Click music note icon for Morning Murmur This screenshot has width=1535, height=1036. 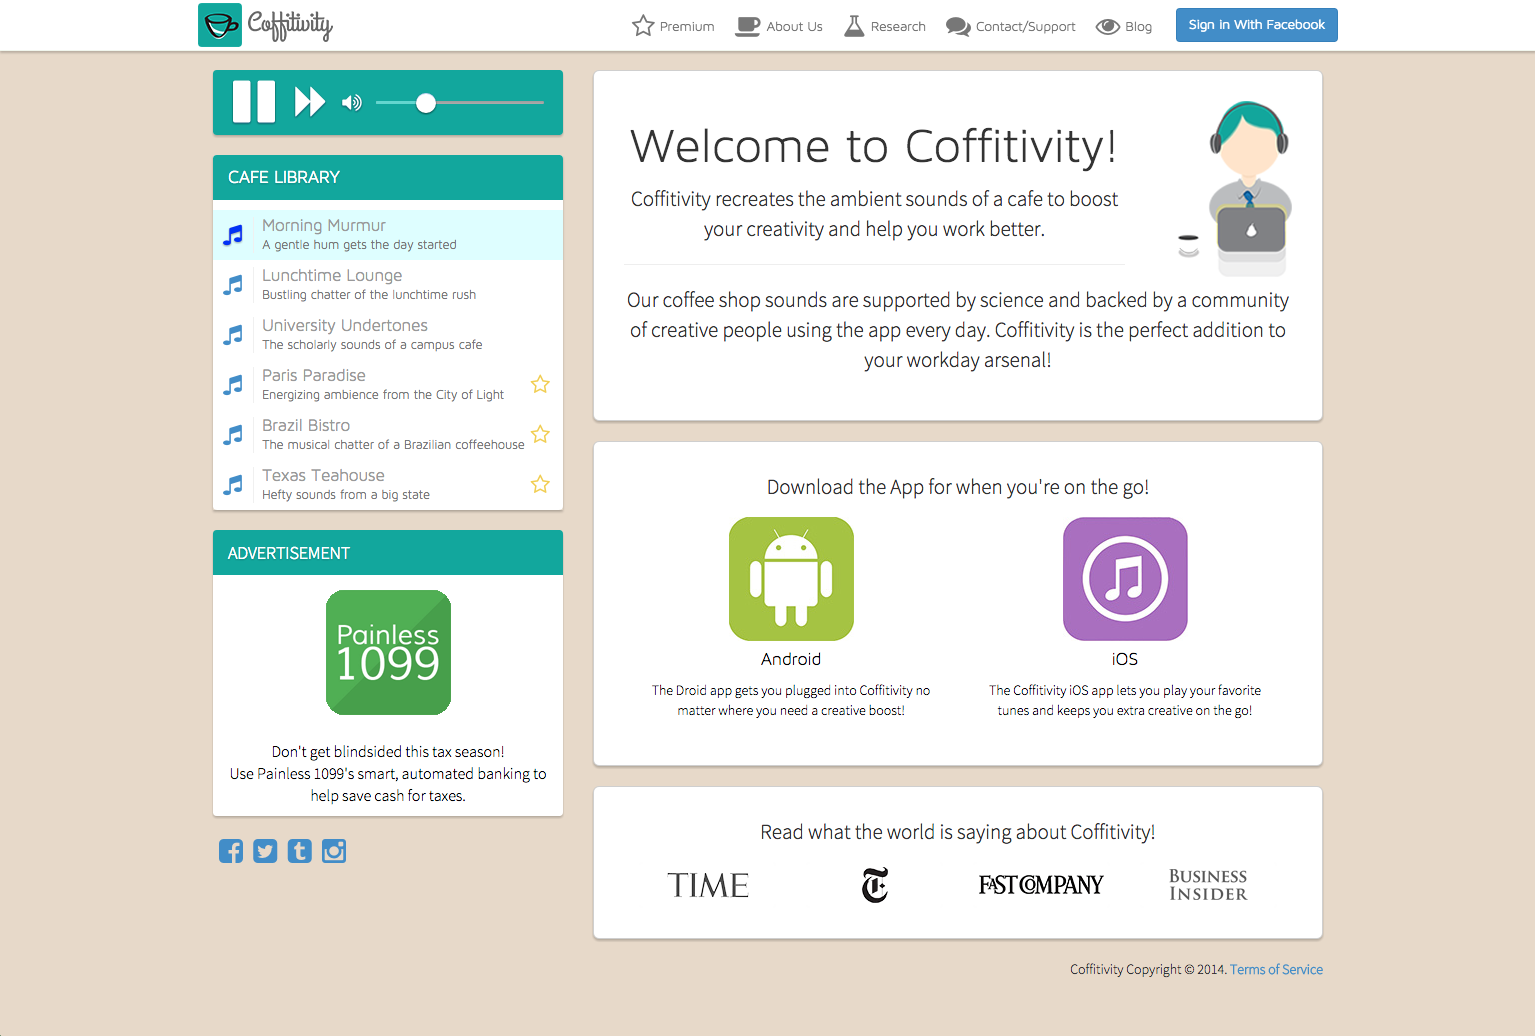click(x=233, y=235)
